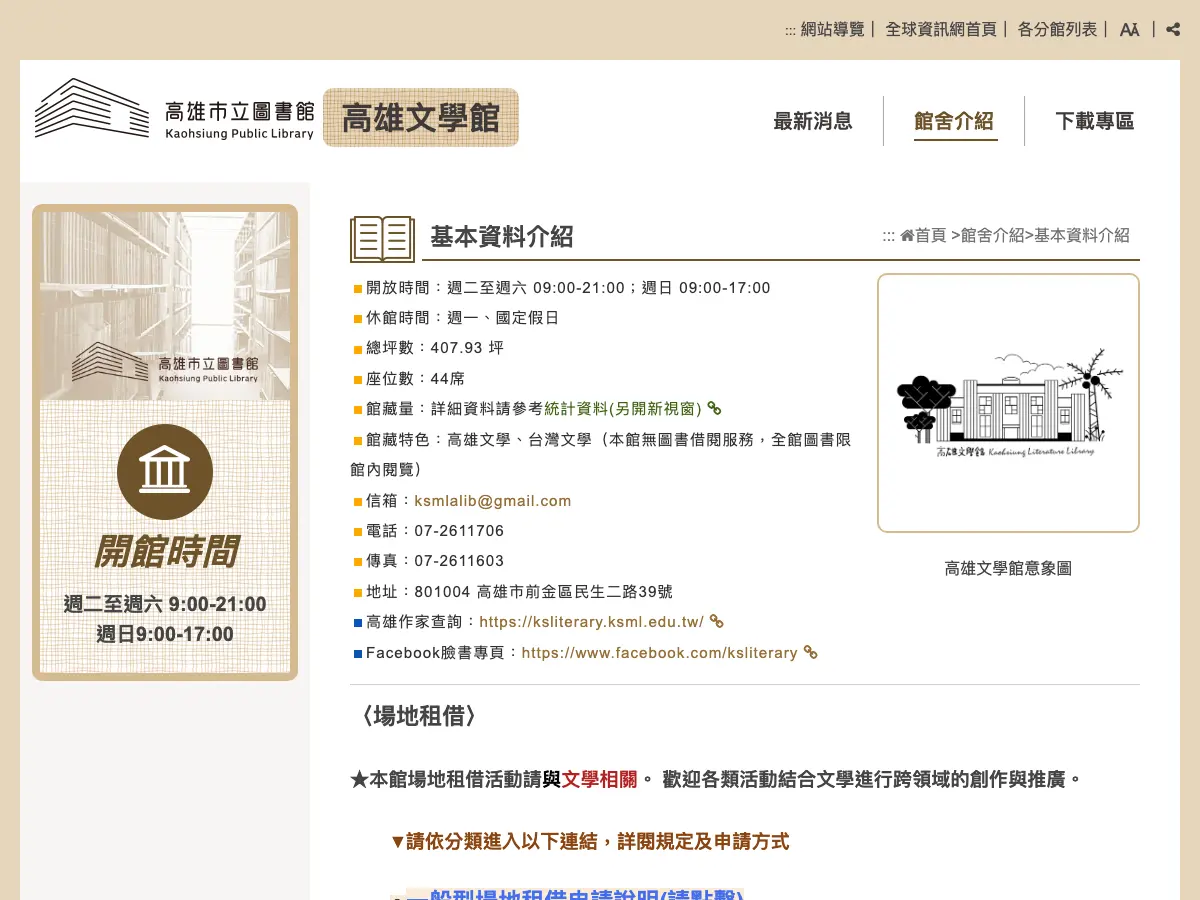1200x900 pixels.
Task: Open 館舍介紹 menu
Action: [954, 121]
